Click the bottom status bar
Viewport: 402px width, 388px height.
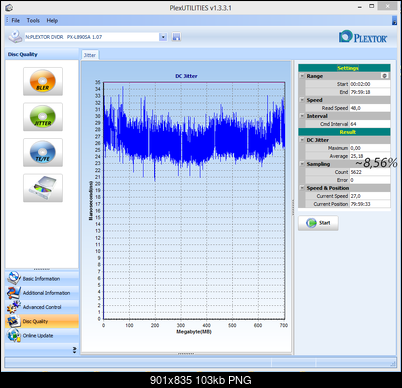[201, 362]
